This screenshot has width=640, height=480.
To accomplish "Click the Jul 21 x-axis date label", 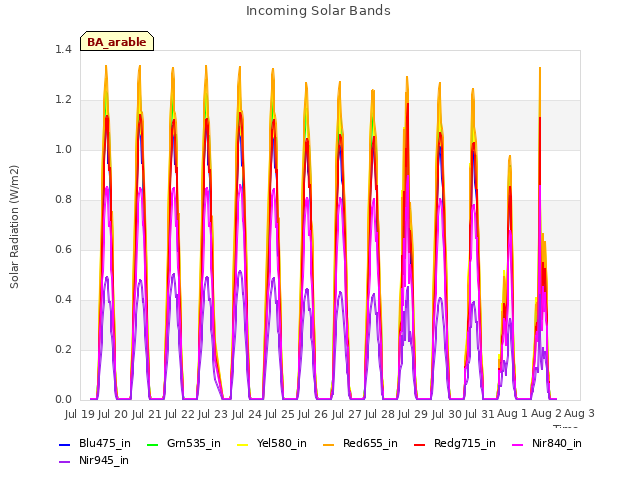I will pyautogui.click(x=147, y=414).
